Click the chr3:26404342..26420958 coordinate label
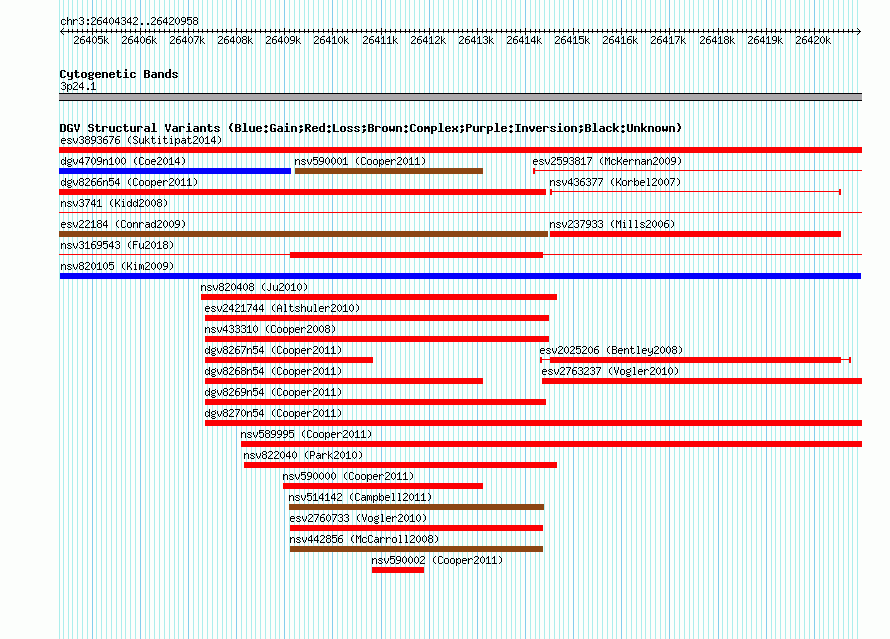 tap(129, 21)
